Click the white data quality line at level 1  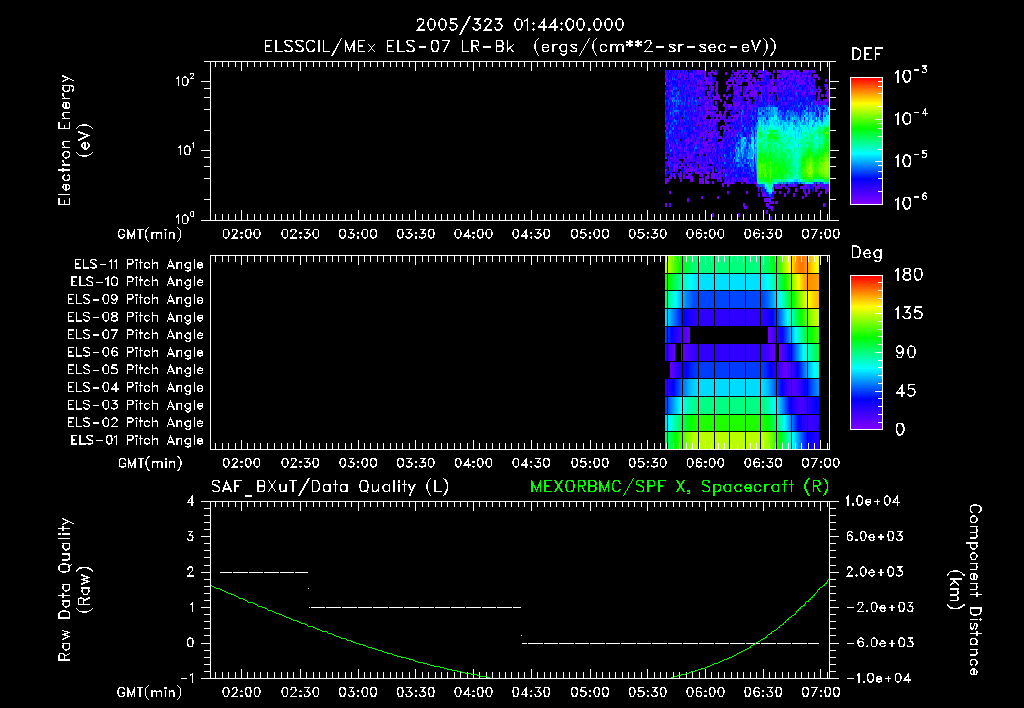[415, 607]
